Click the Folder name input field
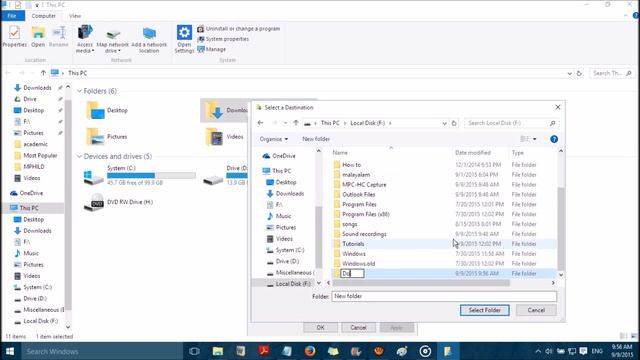This screenshot has height=360, width=640. [444, 296]
